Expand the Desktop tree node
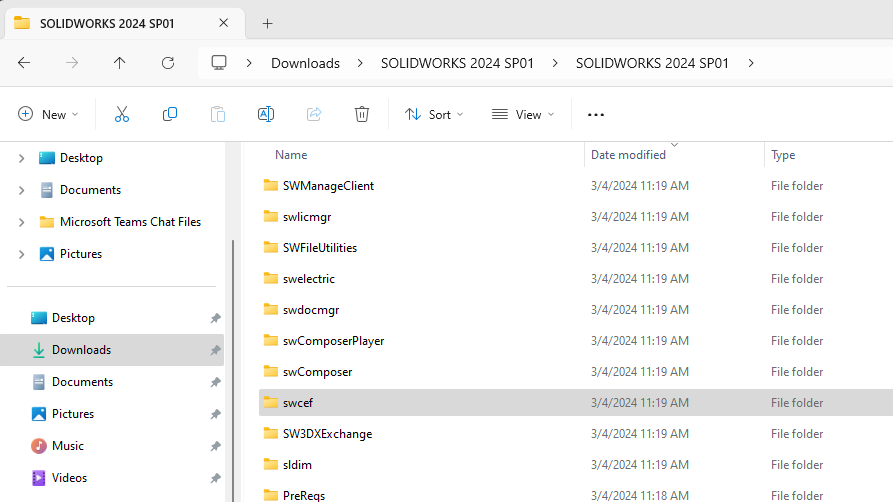 click(x=22, y=158)
